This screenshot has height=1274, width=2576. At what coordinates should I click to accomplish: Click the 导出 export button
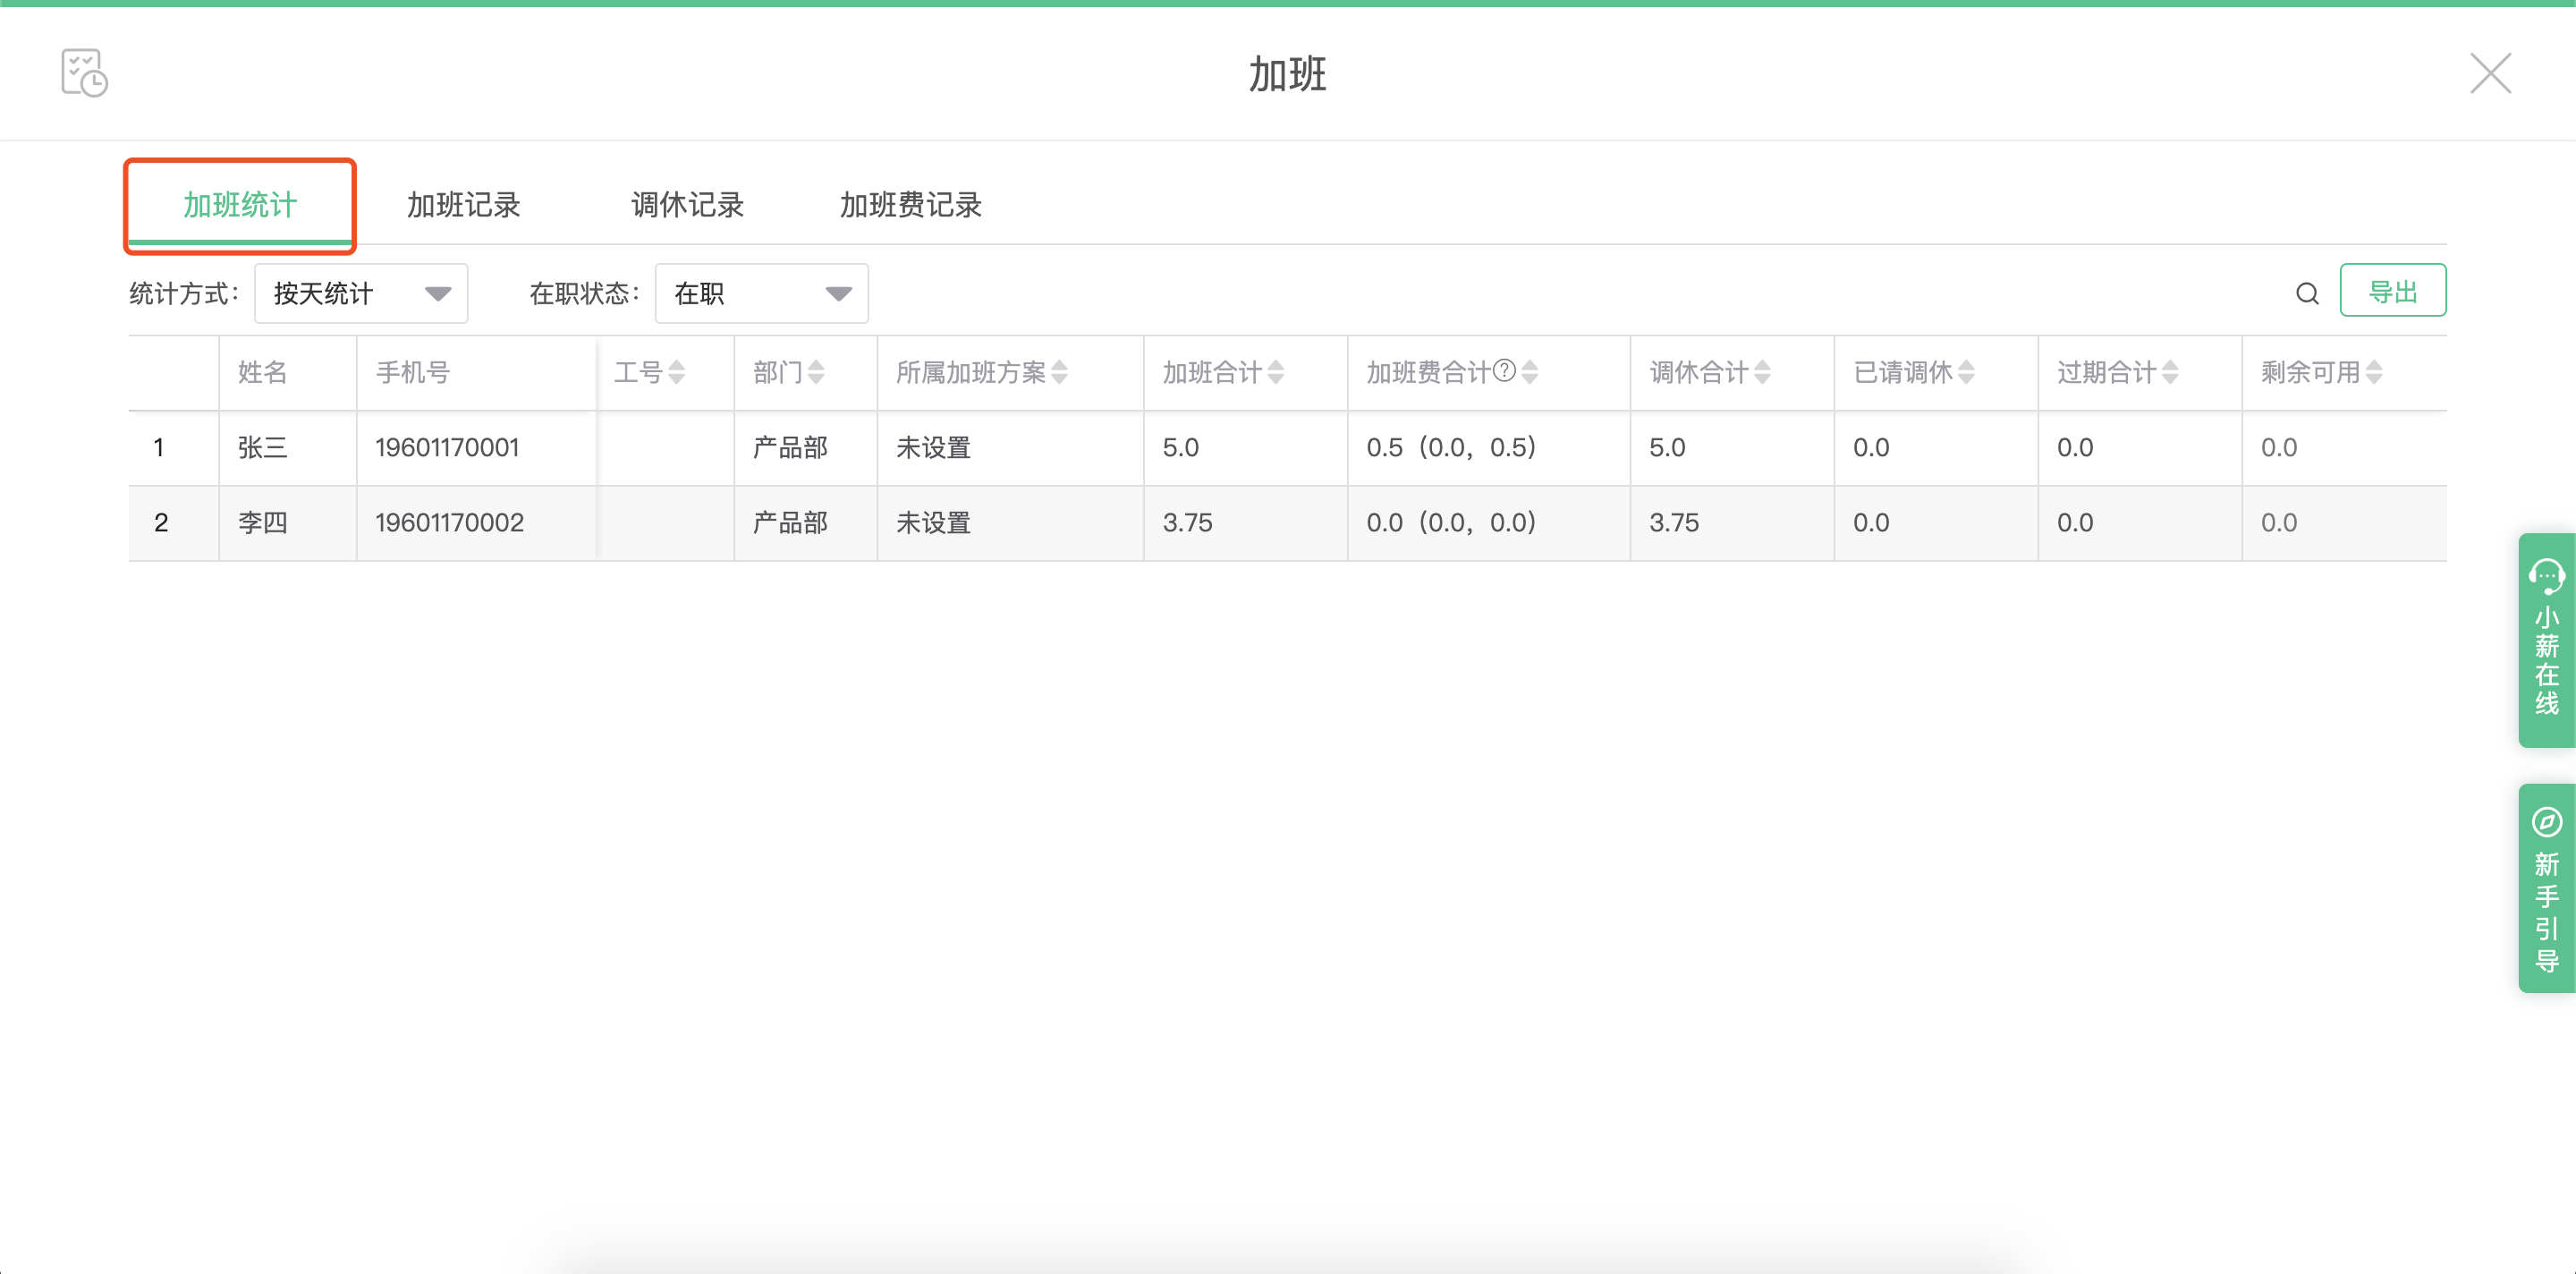click(x=2392, y=291)
